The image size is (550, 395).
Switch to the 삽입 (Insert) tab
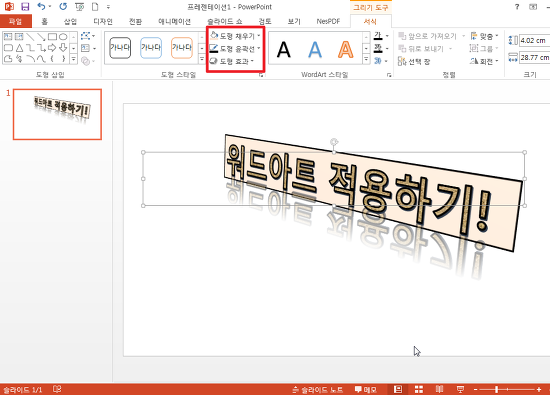(70, 21)
